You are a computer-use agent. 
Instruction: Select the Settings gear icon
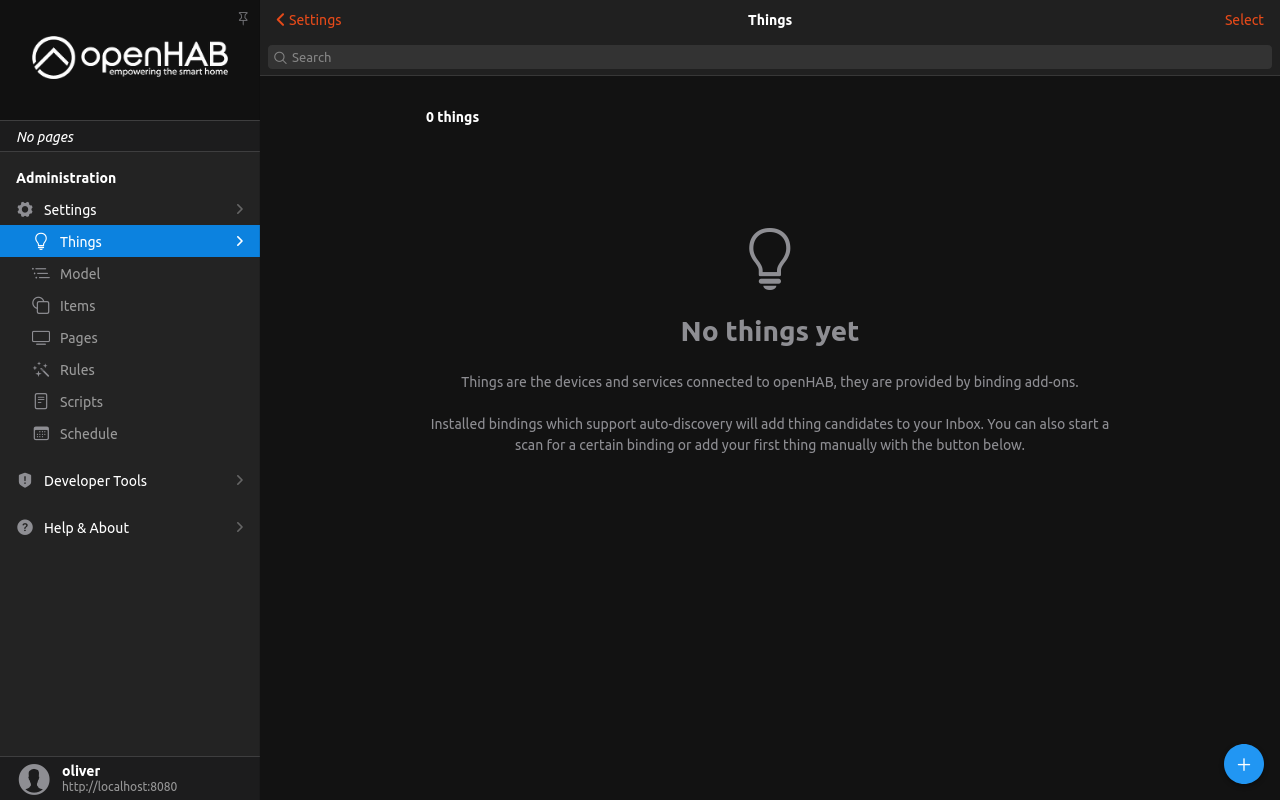pyautogui.click(x=24, y=209)
